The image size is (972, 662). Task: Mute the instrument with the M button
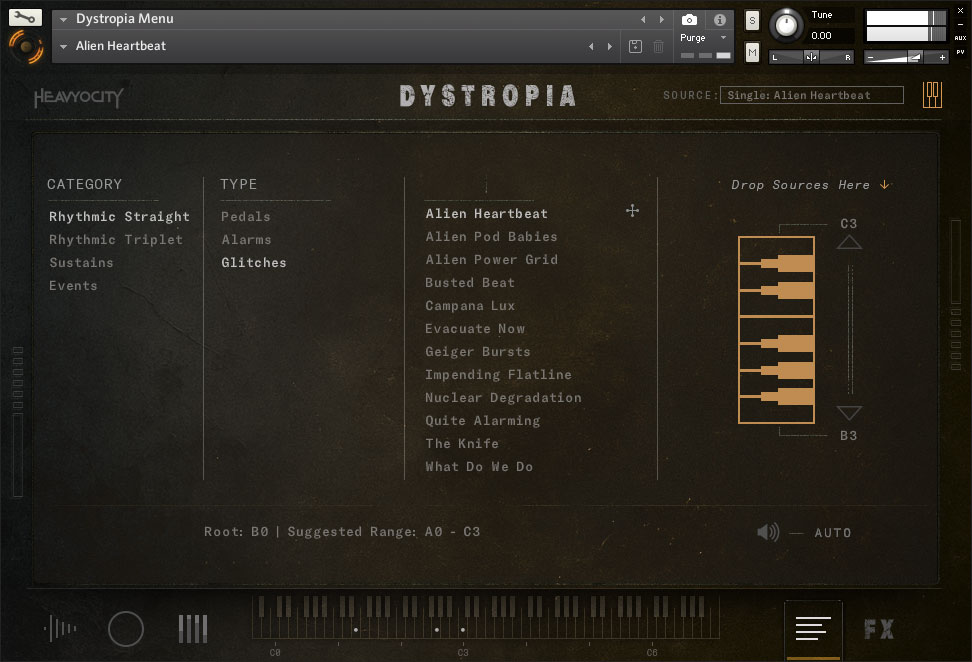752,52
